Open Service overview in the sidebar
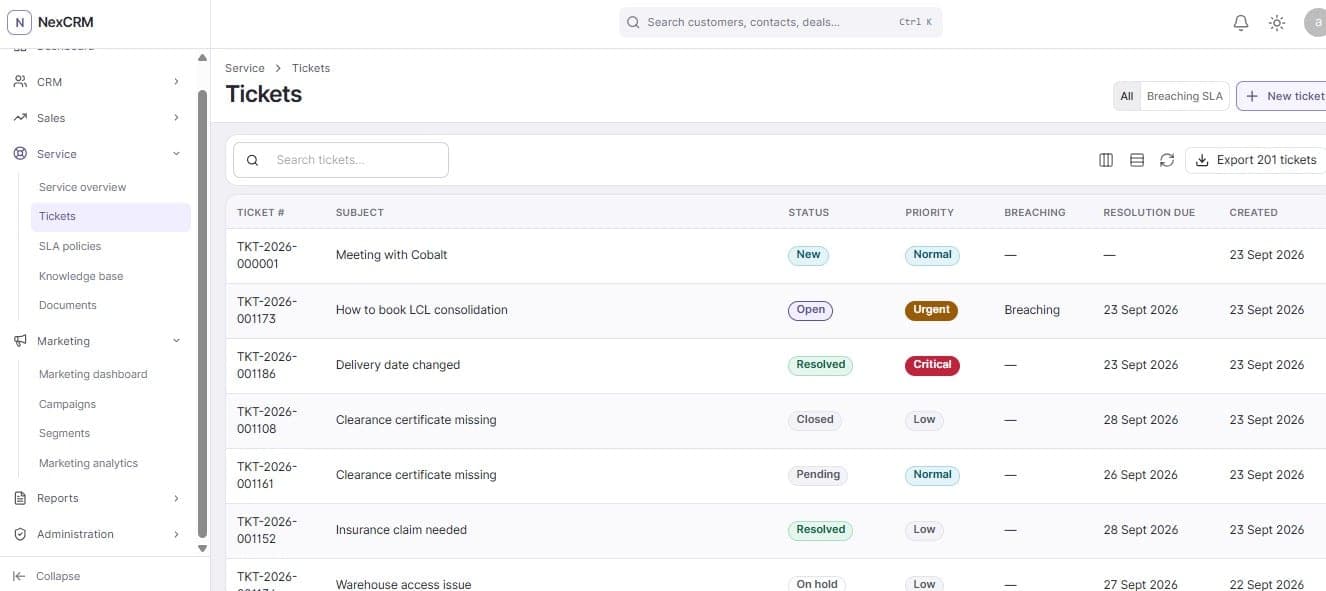 click(110, 187)
